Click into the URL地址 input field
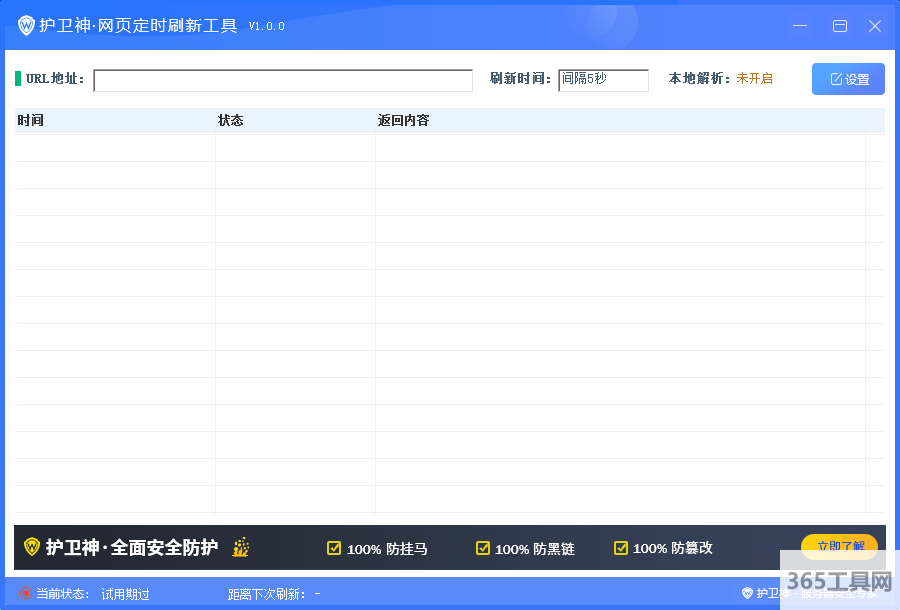900x610 pixels. click(x=282, y=80)
